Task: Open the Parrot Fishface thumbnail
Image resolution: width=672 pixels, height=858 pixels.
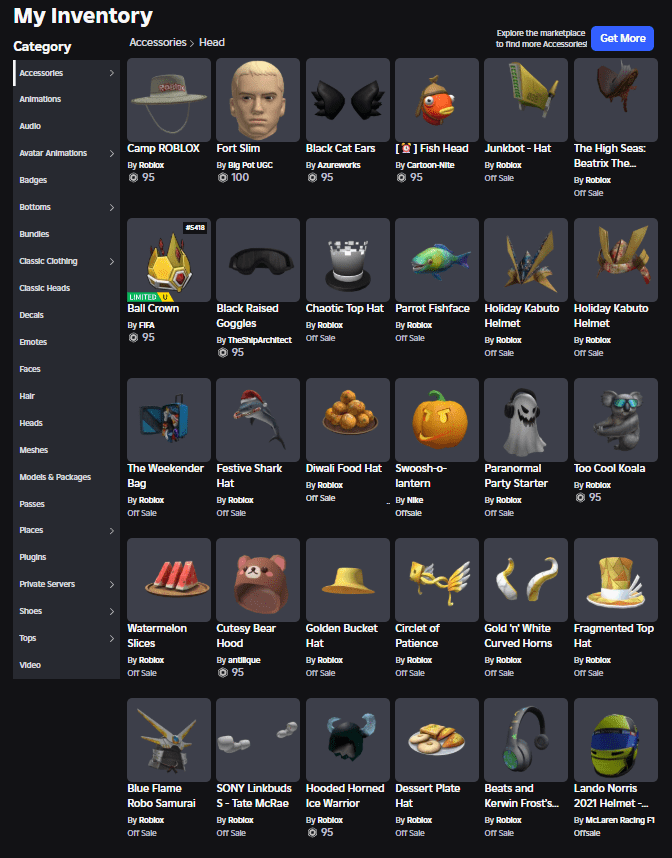Action: point(437,260)
